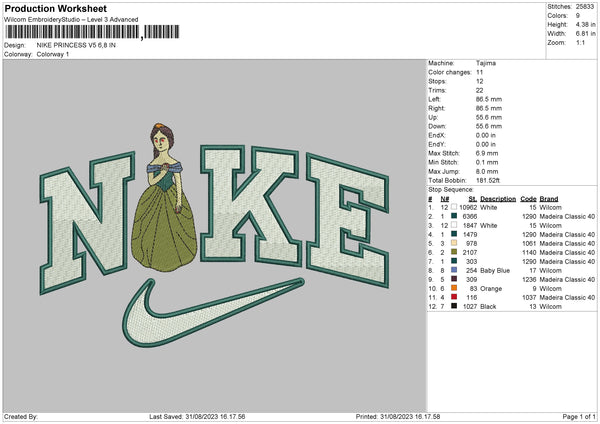The image size is (600, 424).
Task: Click the Stops value '12'
Action: [479, 81]
